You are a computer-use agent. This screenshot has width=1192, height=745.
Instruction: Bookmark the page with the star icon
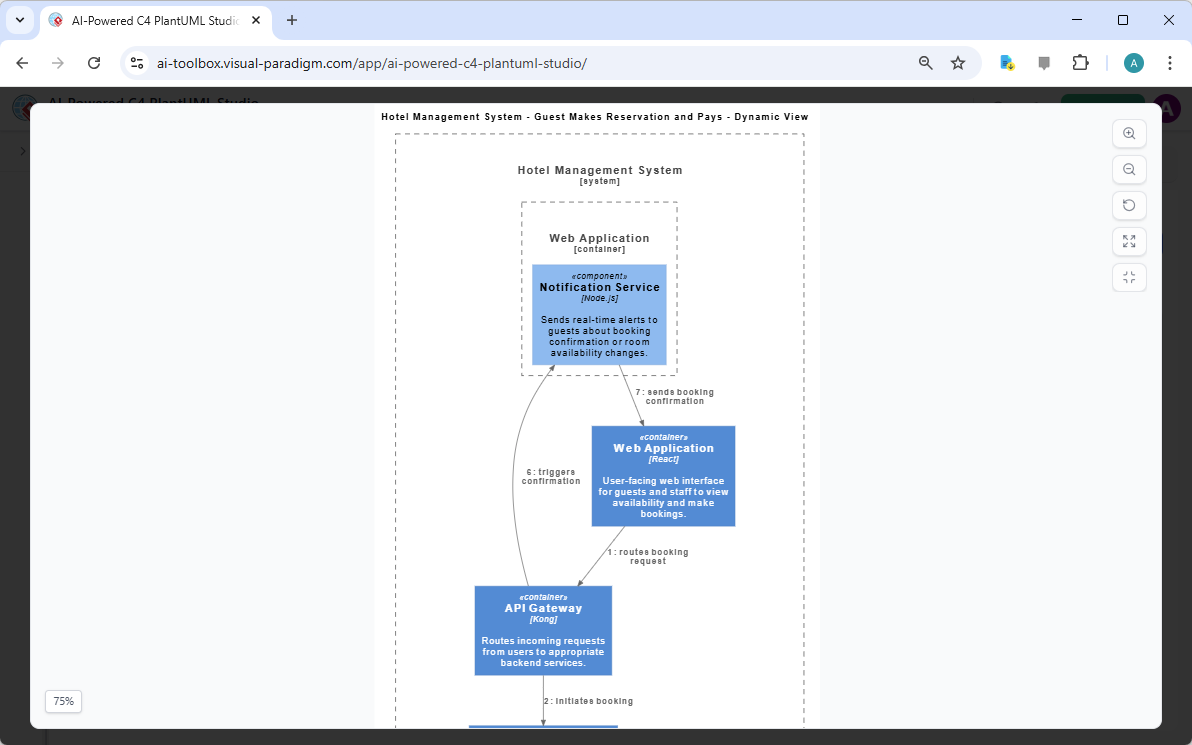coord(958,62)
